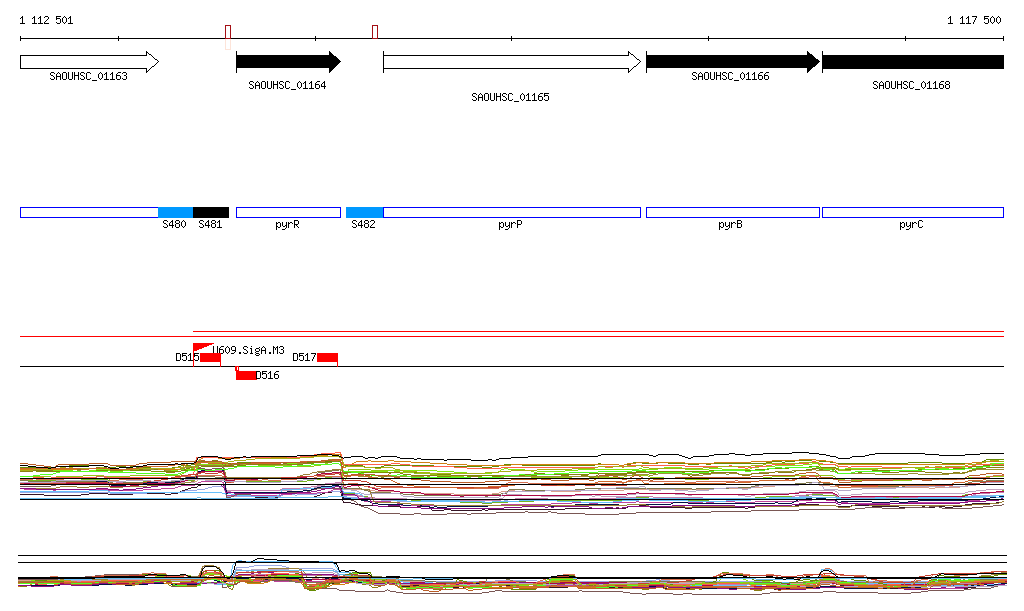1024x611 pixels.
Task: Click the U609.SigA.M3 promoter flag
Action: click(x=202, y=347)
